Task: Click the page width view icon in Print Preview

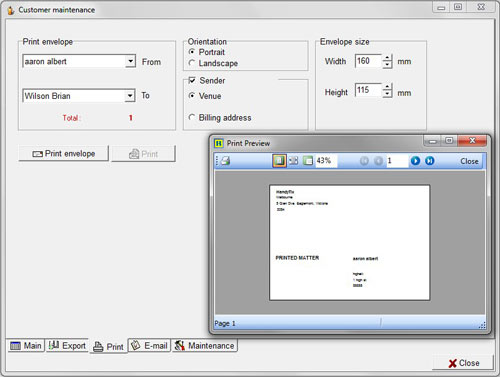Action: [308, 161]
